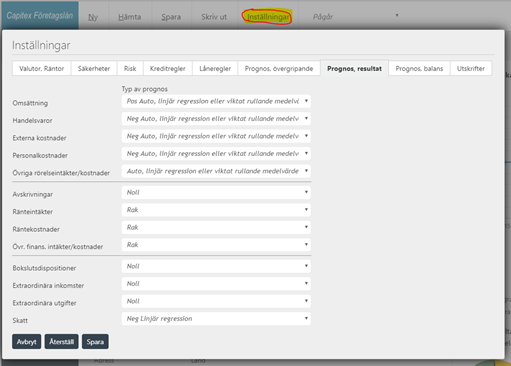511x366 pixels.
Task: Click the Skatt row label
Action: click(20, 321)
